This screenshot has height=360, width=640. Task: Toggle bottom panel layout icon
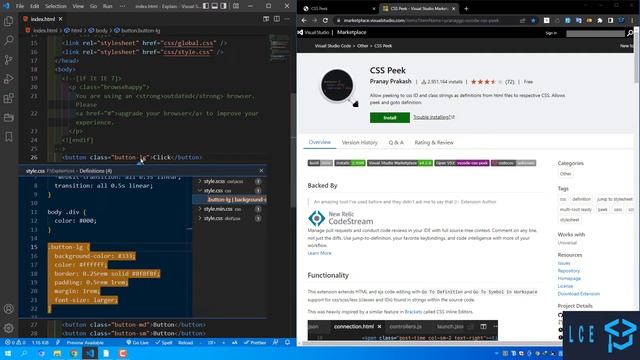click(x=215, y=6)
